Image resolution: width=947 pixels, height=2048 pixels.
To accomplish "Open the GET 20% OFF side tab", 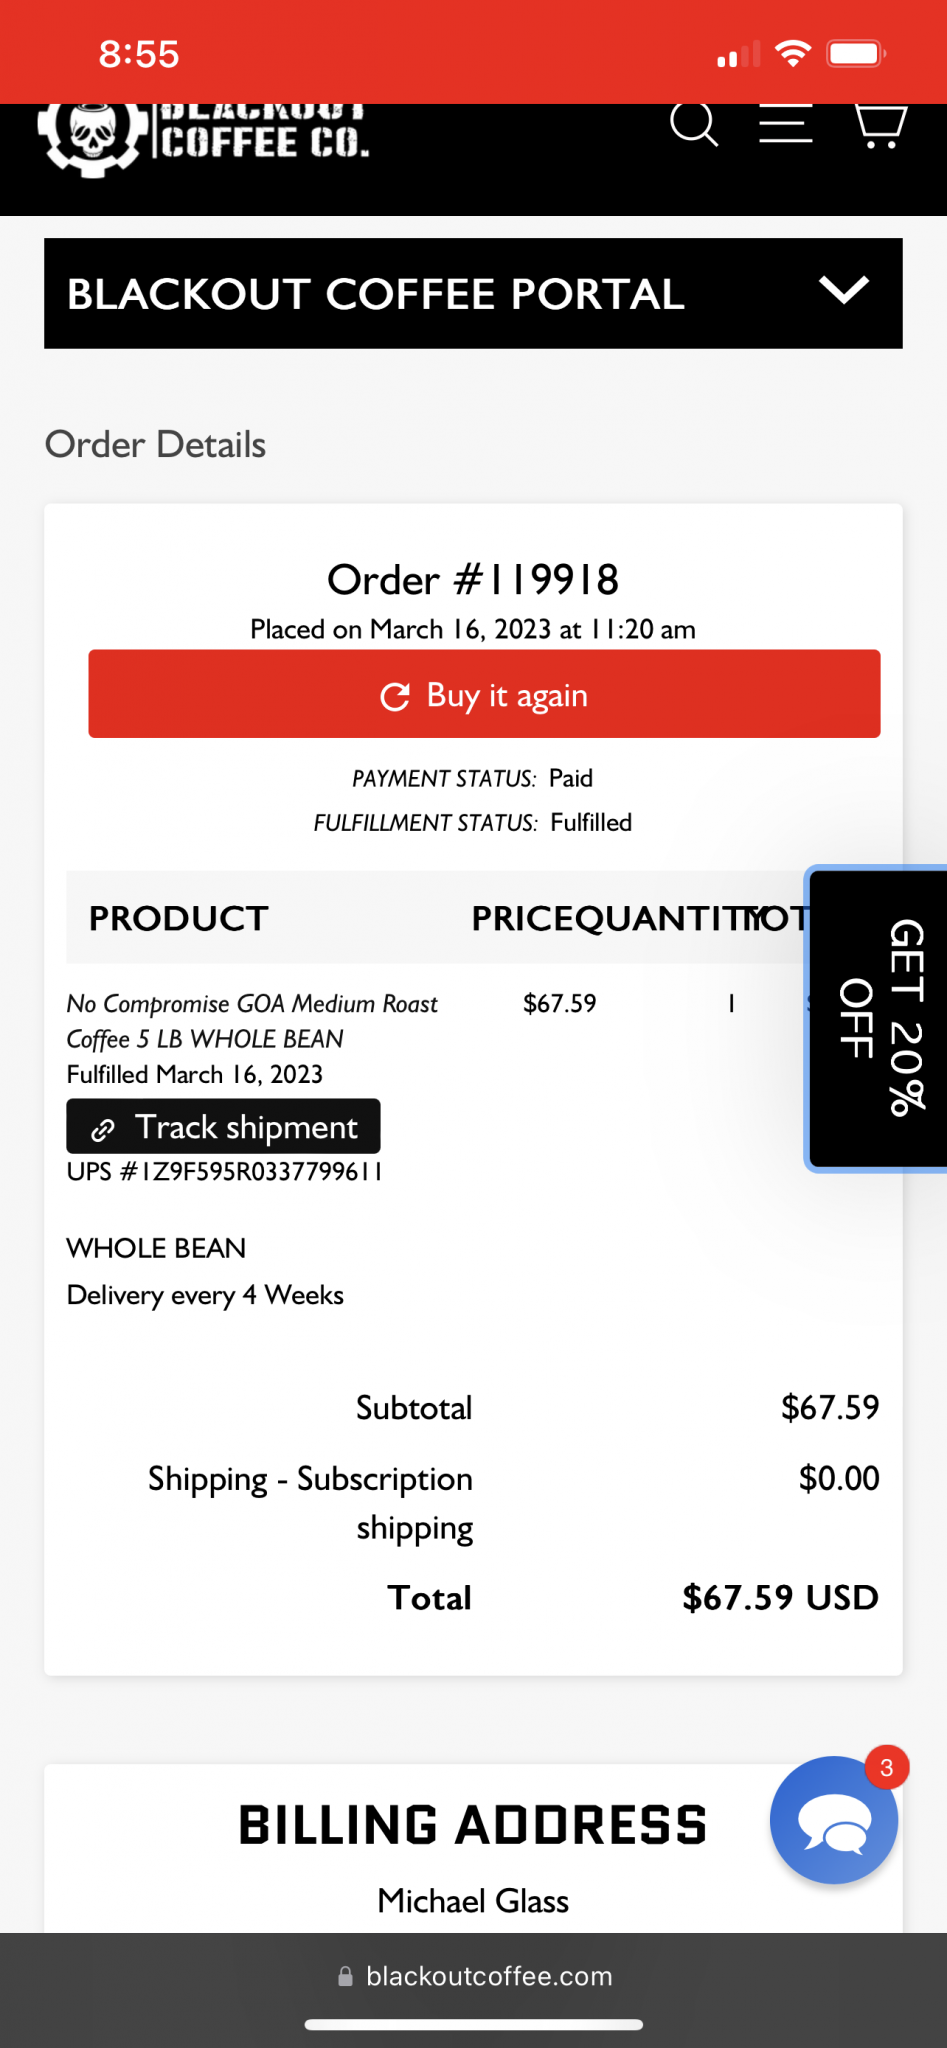I will point(877,1018).
